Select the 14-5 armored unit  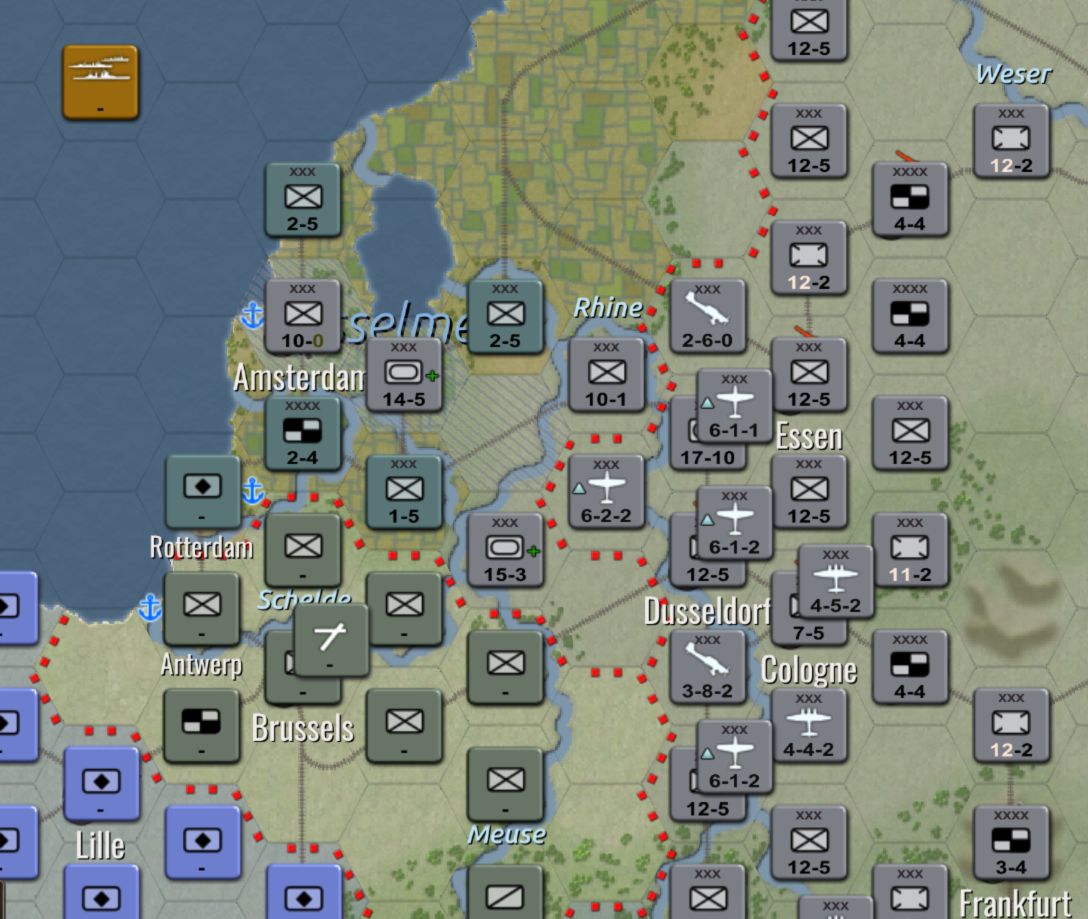[x=404, y=376]
